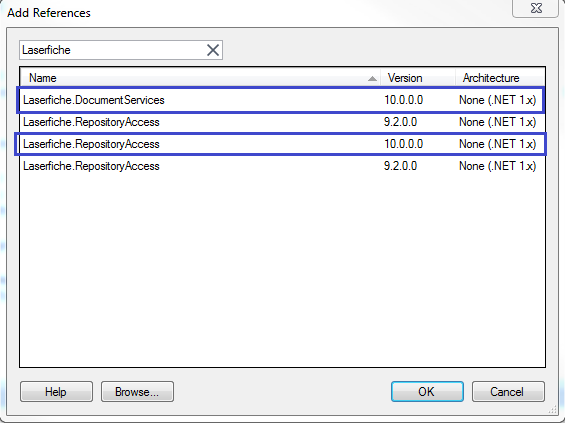565x423 pixels.
Task: Toggle the sort arrow in the Name header
Action: click(372, 79)
